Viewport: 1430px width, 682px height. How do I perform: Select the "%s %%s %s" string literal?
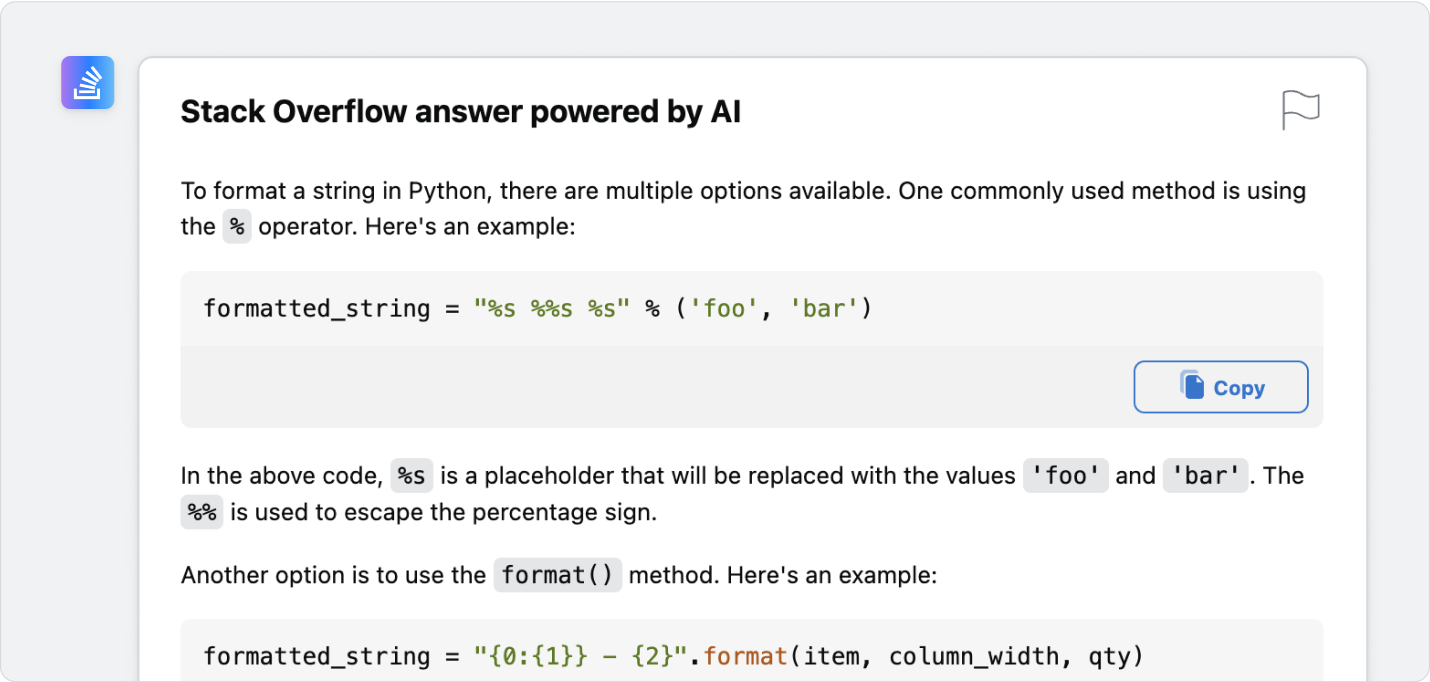coord(554,309)
